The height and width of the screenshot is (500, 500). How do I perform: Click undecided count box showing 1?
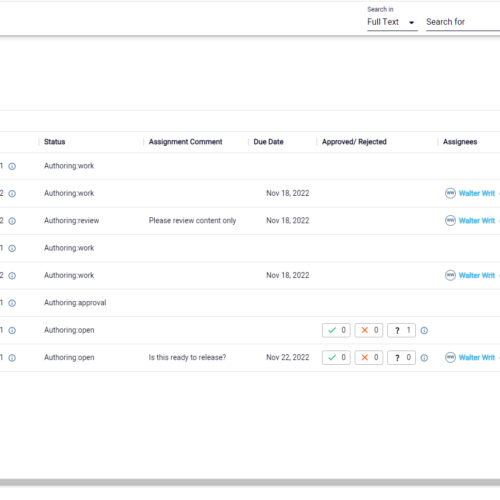coord(401,330)
